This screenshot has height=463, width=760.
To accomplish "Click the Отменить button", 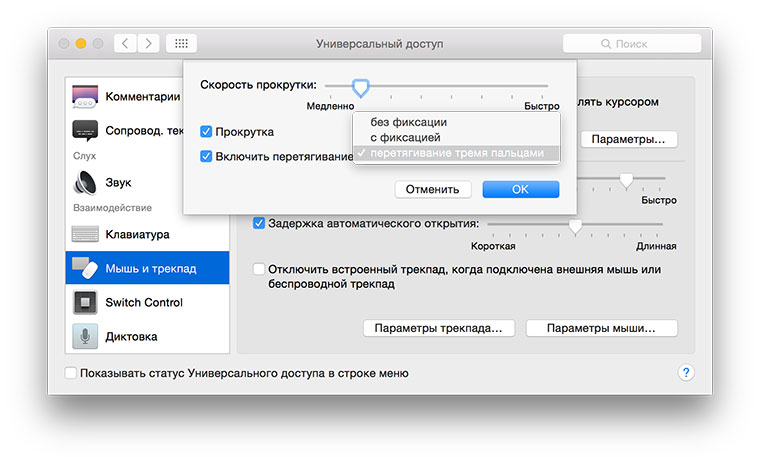I will point(433,189).
